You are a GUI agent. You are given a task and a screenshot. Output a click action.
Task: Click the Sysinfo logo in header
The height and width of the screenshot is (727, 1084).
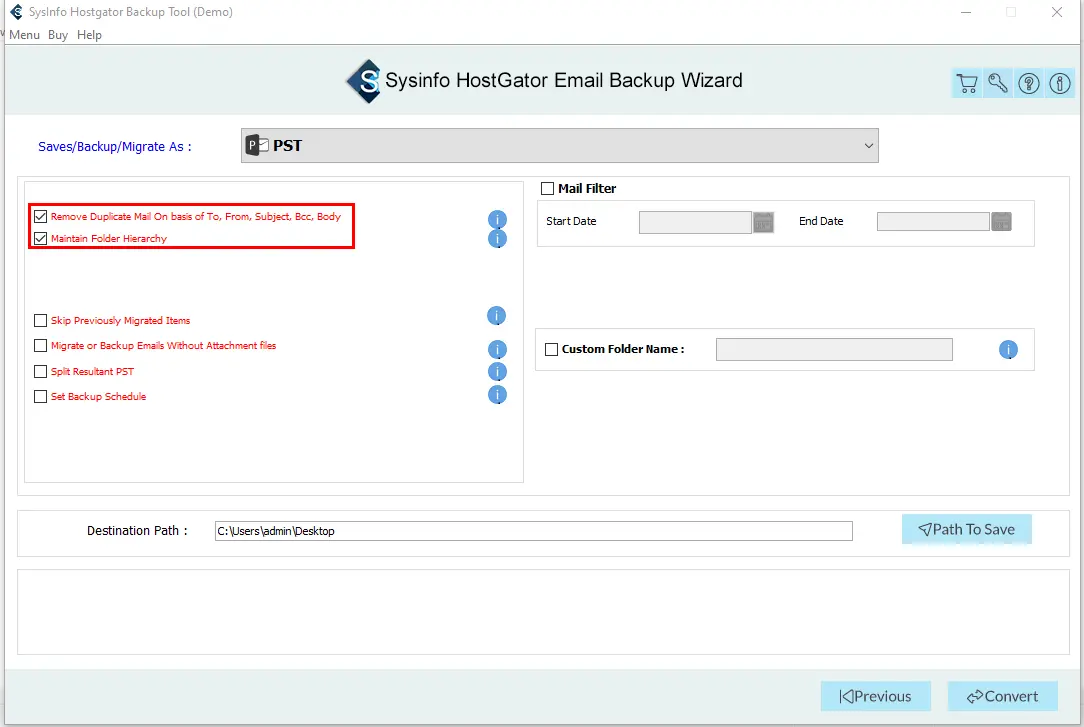click(364, 82)
